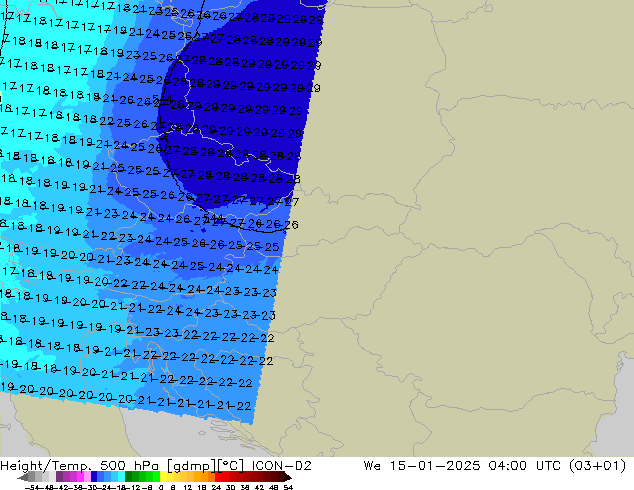Click the bright red swatch on the color scale
Image resolution: width=634 pixels, height=490 pixels.
[218, 477]
